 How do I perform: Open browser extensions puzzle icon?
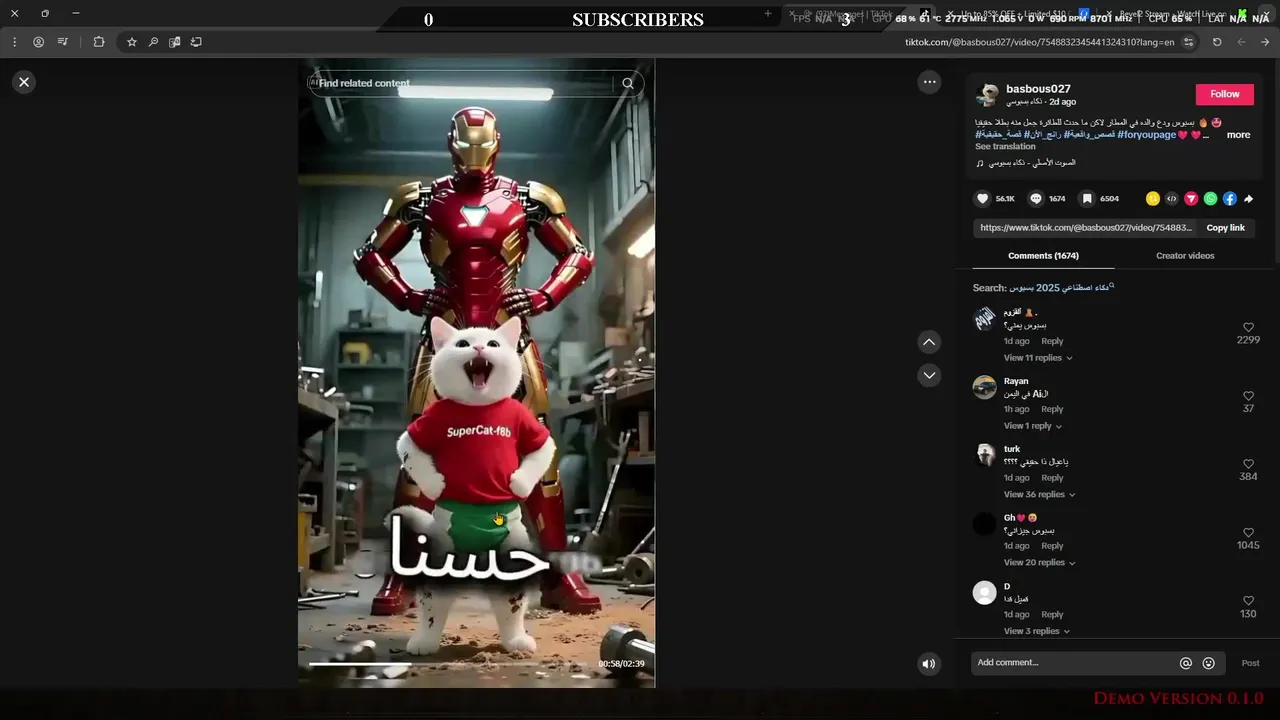[98, 42]
